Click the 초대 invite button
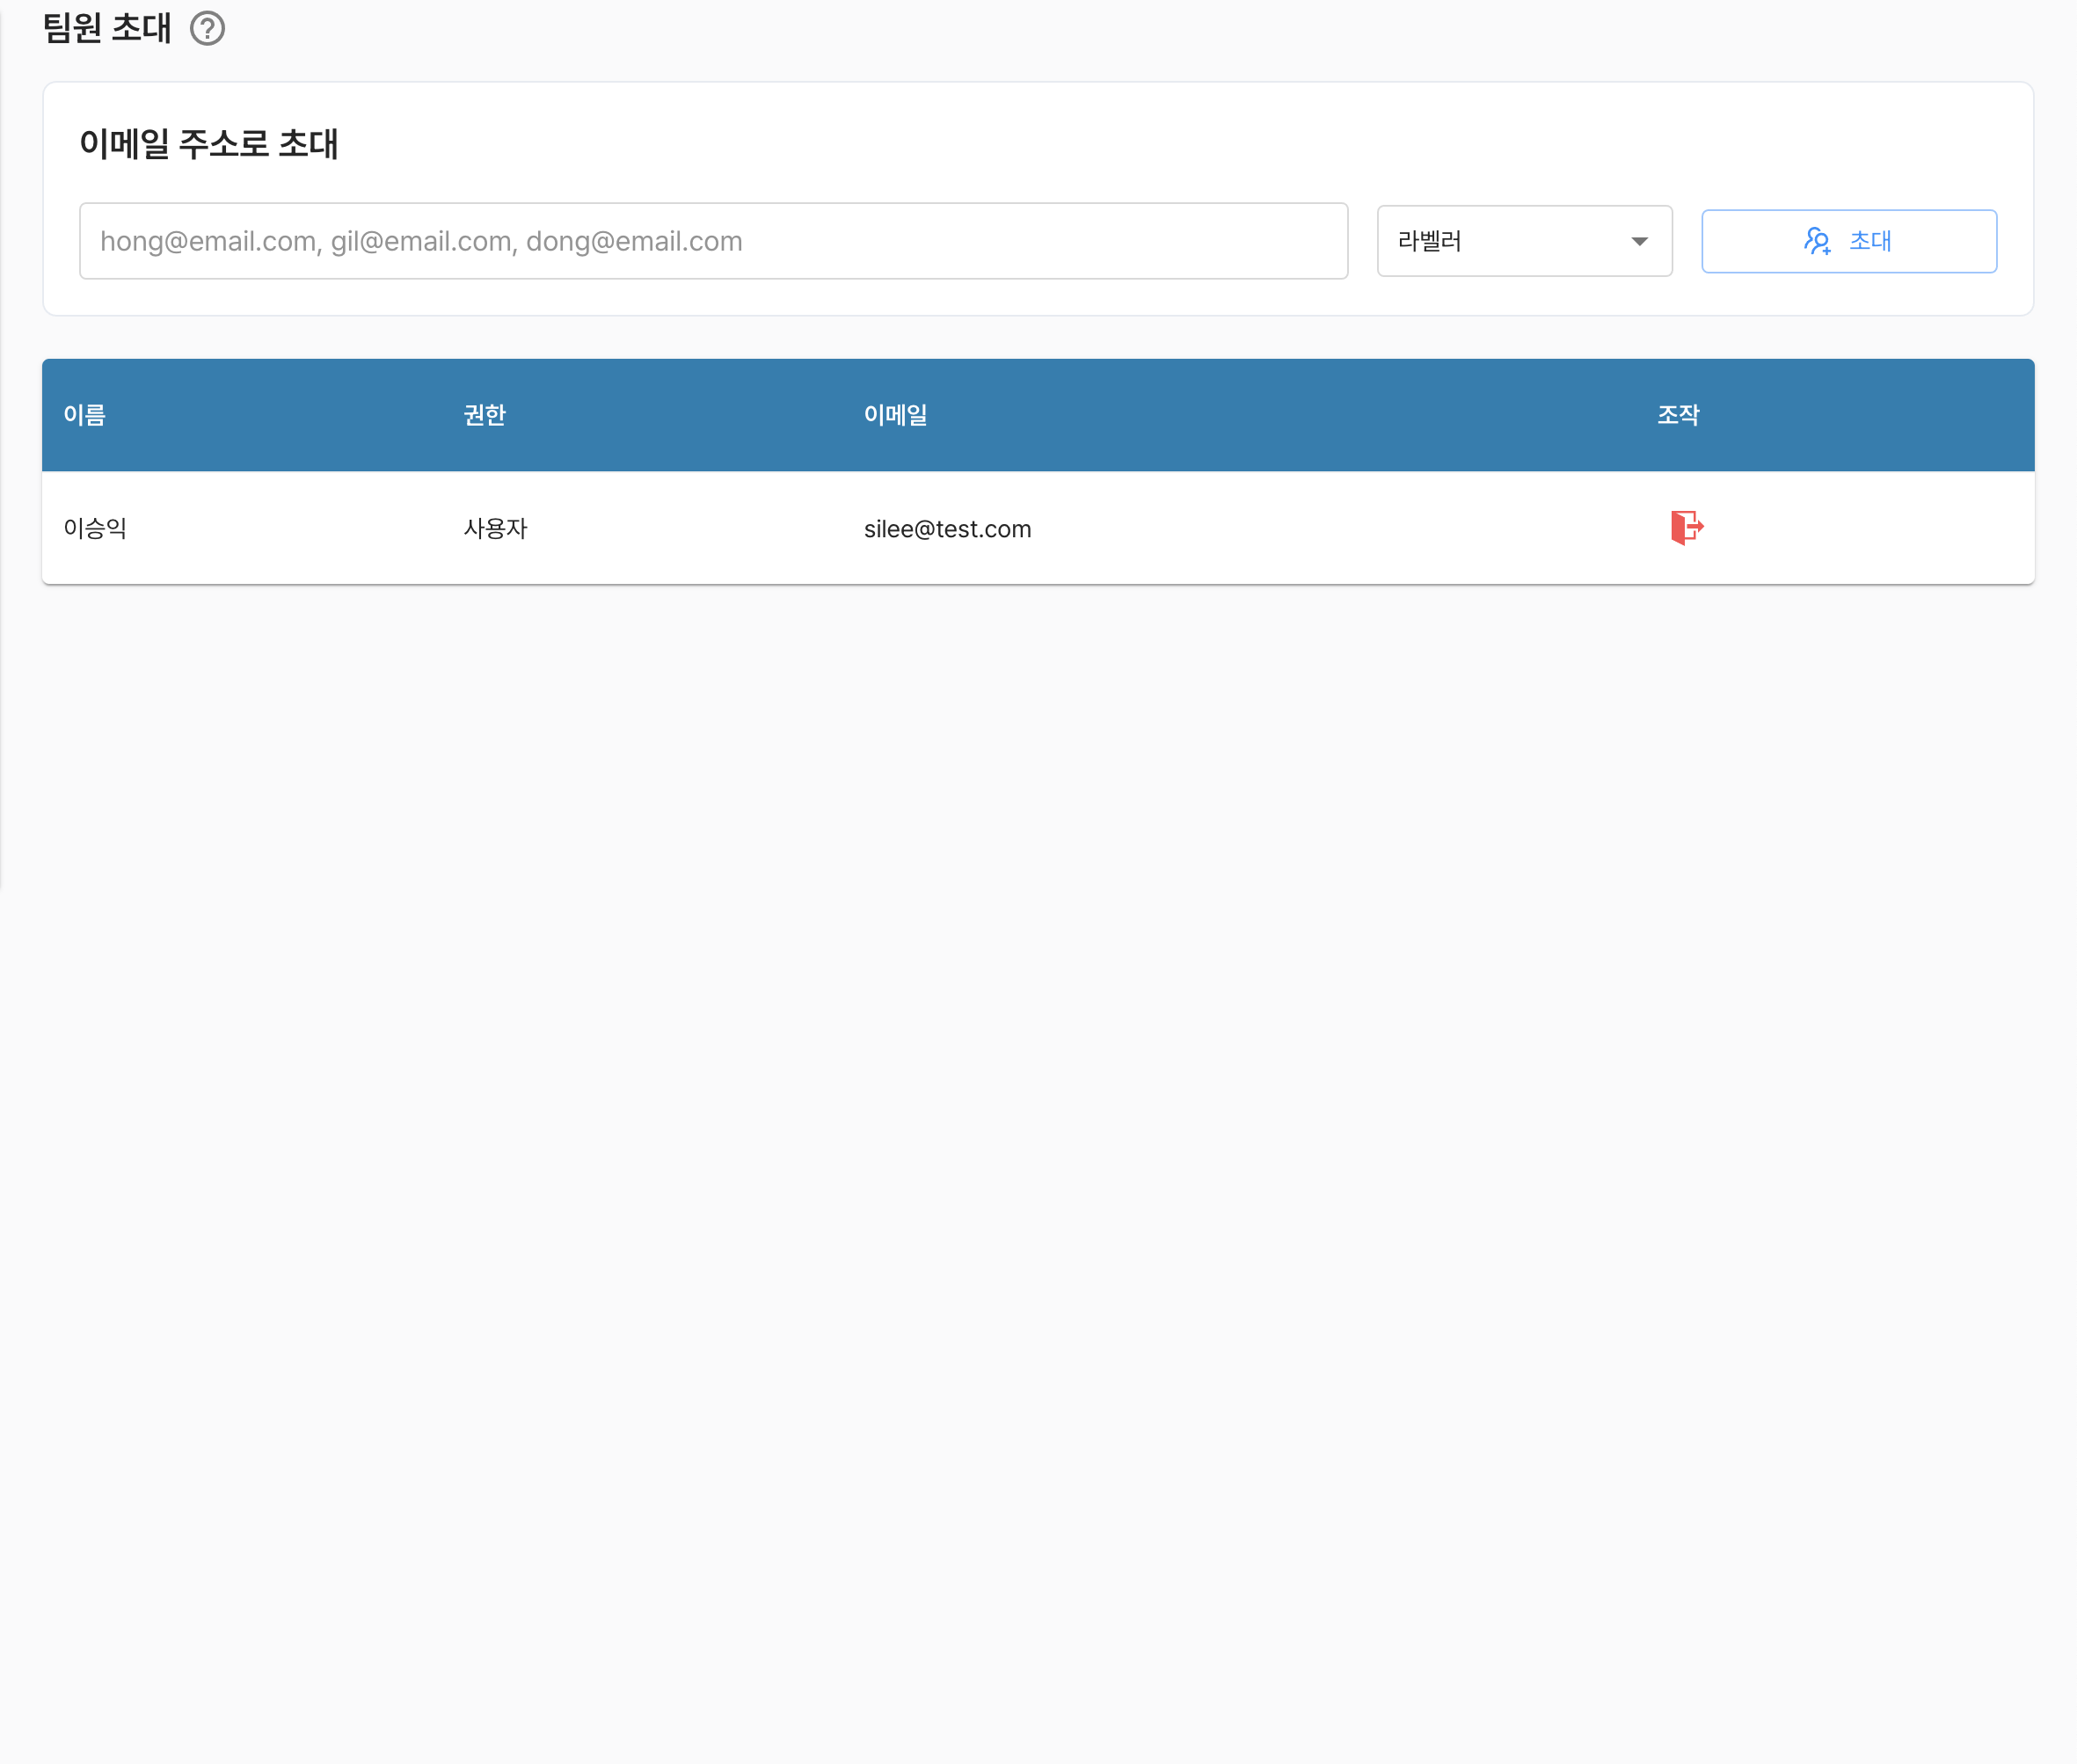This screenshot has height=1764, width=2077. pyautogui.click(x=1849, y=241)
